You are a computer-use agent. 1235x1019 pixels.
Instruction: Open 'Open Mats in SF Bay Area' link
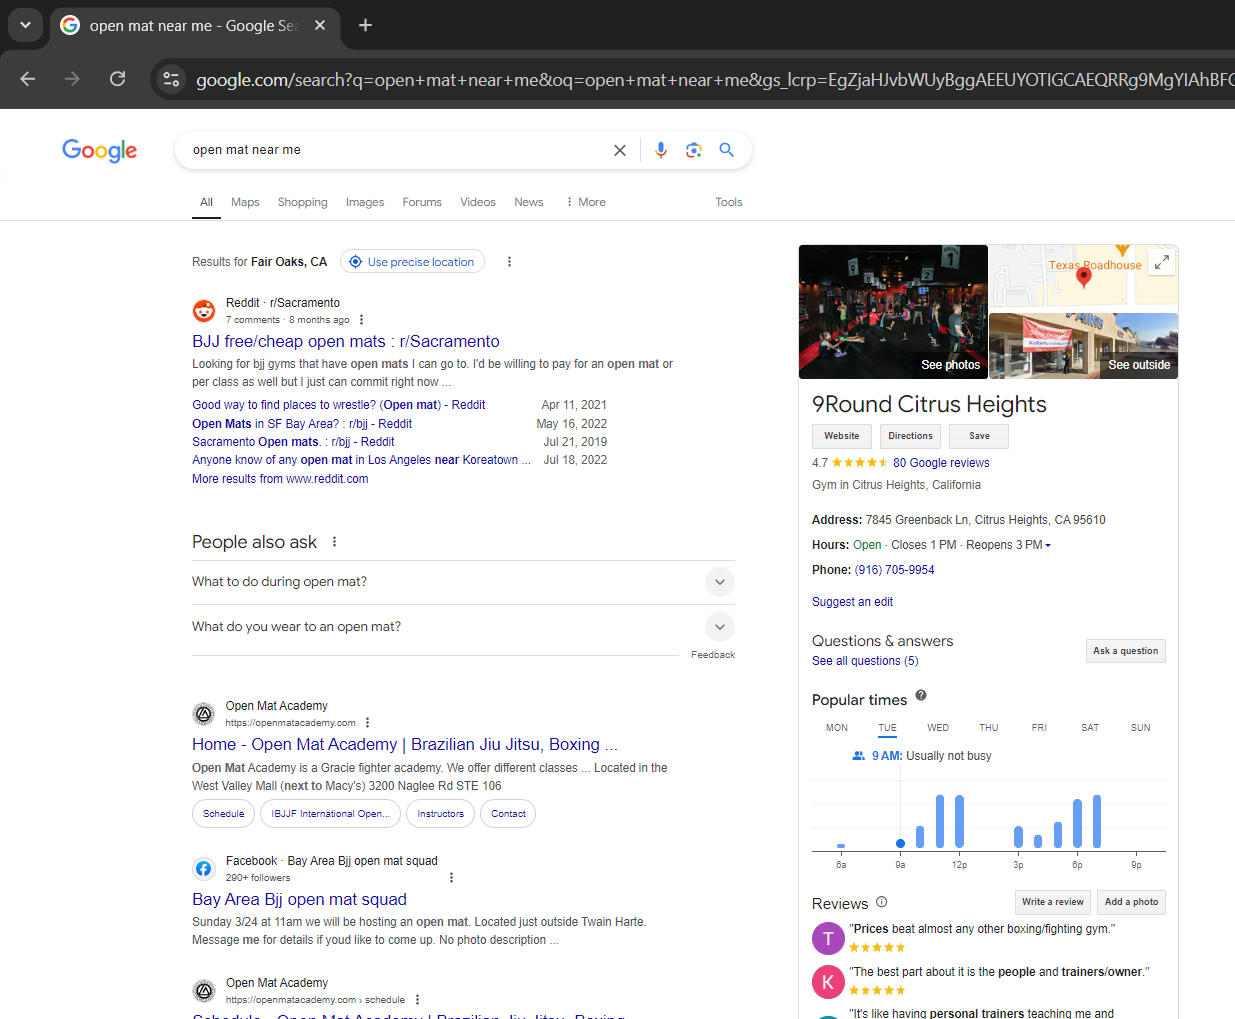(302, 424)
